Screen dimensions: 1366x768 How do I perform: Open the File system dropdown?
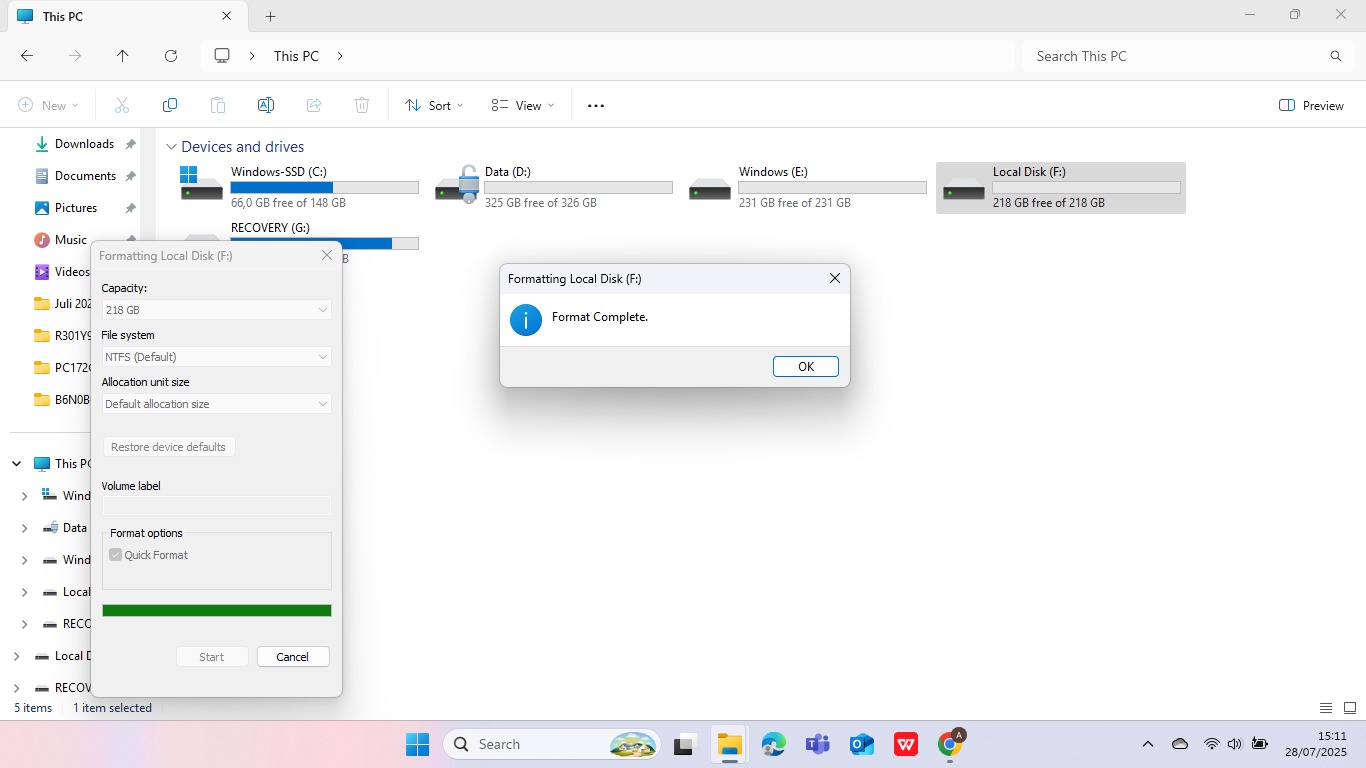pos(216,357)
